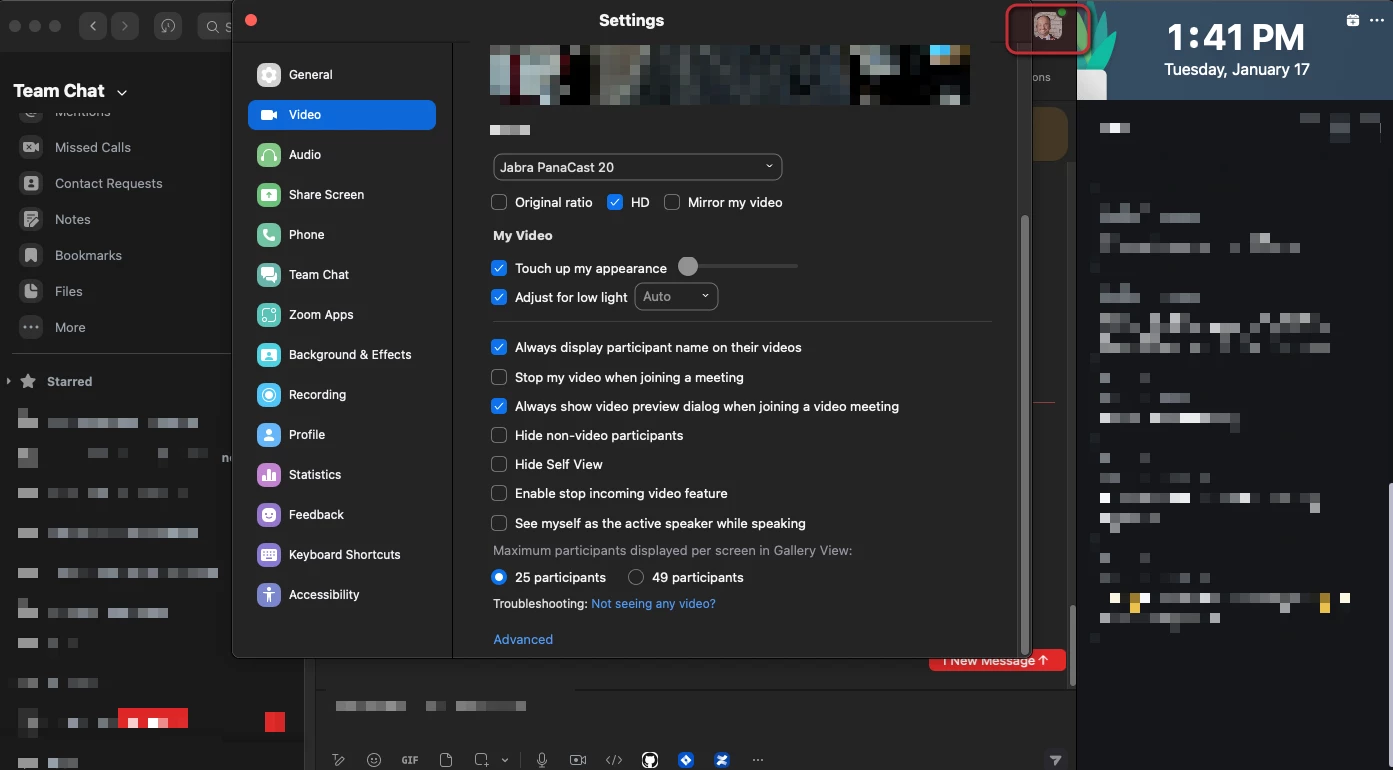
Task: Open Keyboard Shortcuts settings icon
Action: point(268,555)
